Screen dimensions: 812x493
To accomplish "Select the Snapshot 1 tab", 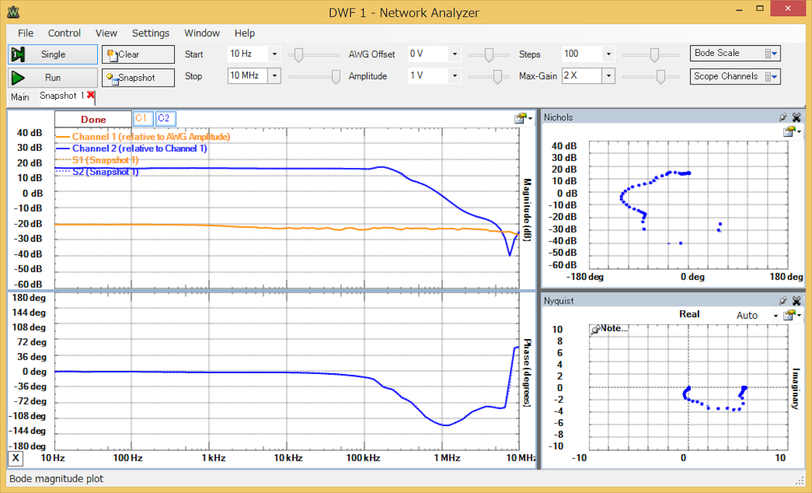I will pyautogui.click(x=62, y=96).
